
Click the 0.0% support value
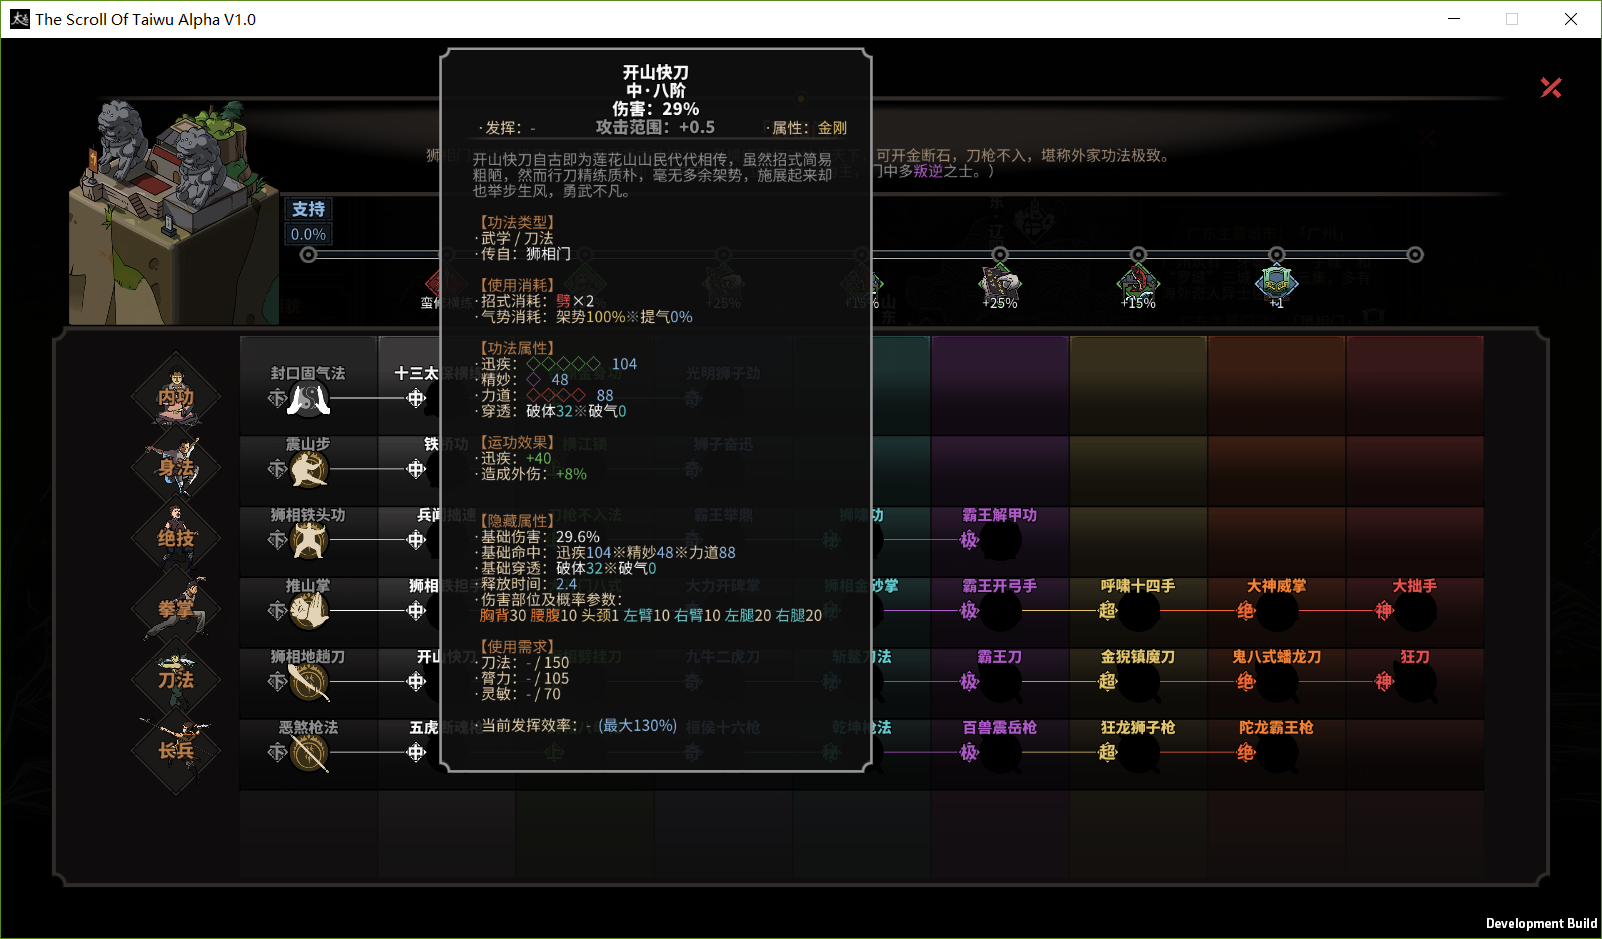point(308,234)
